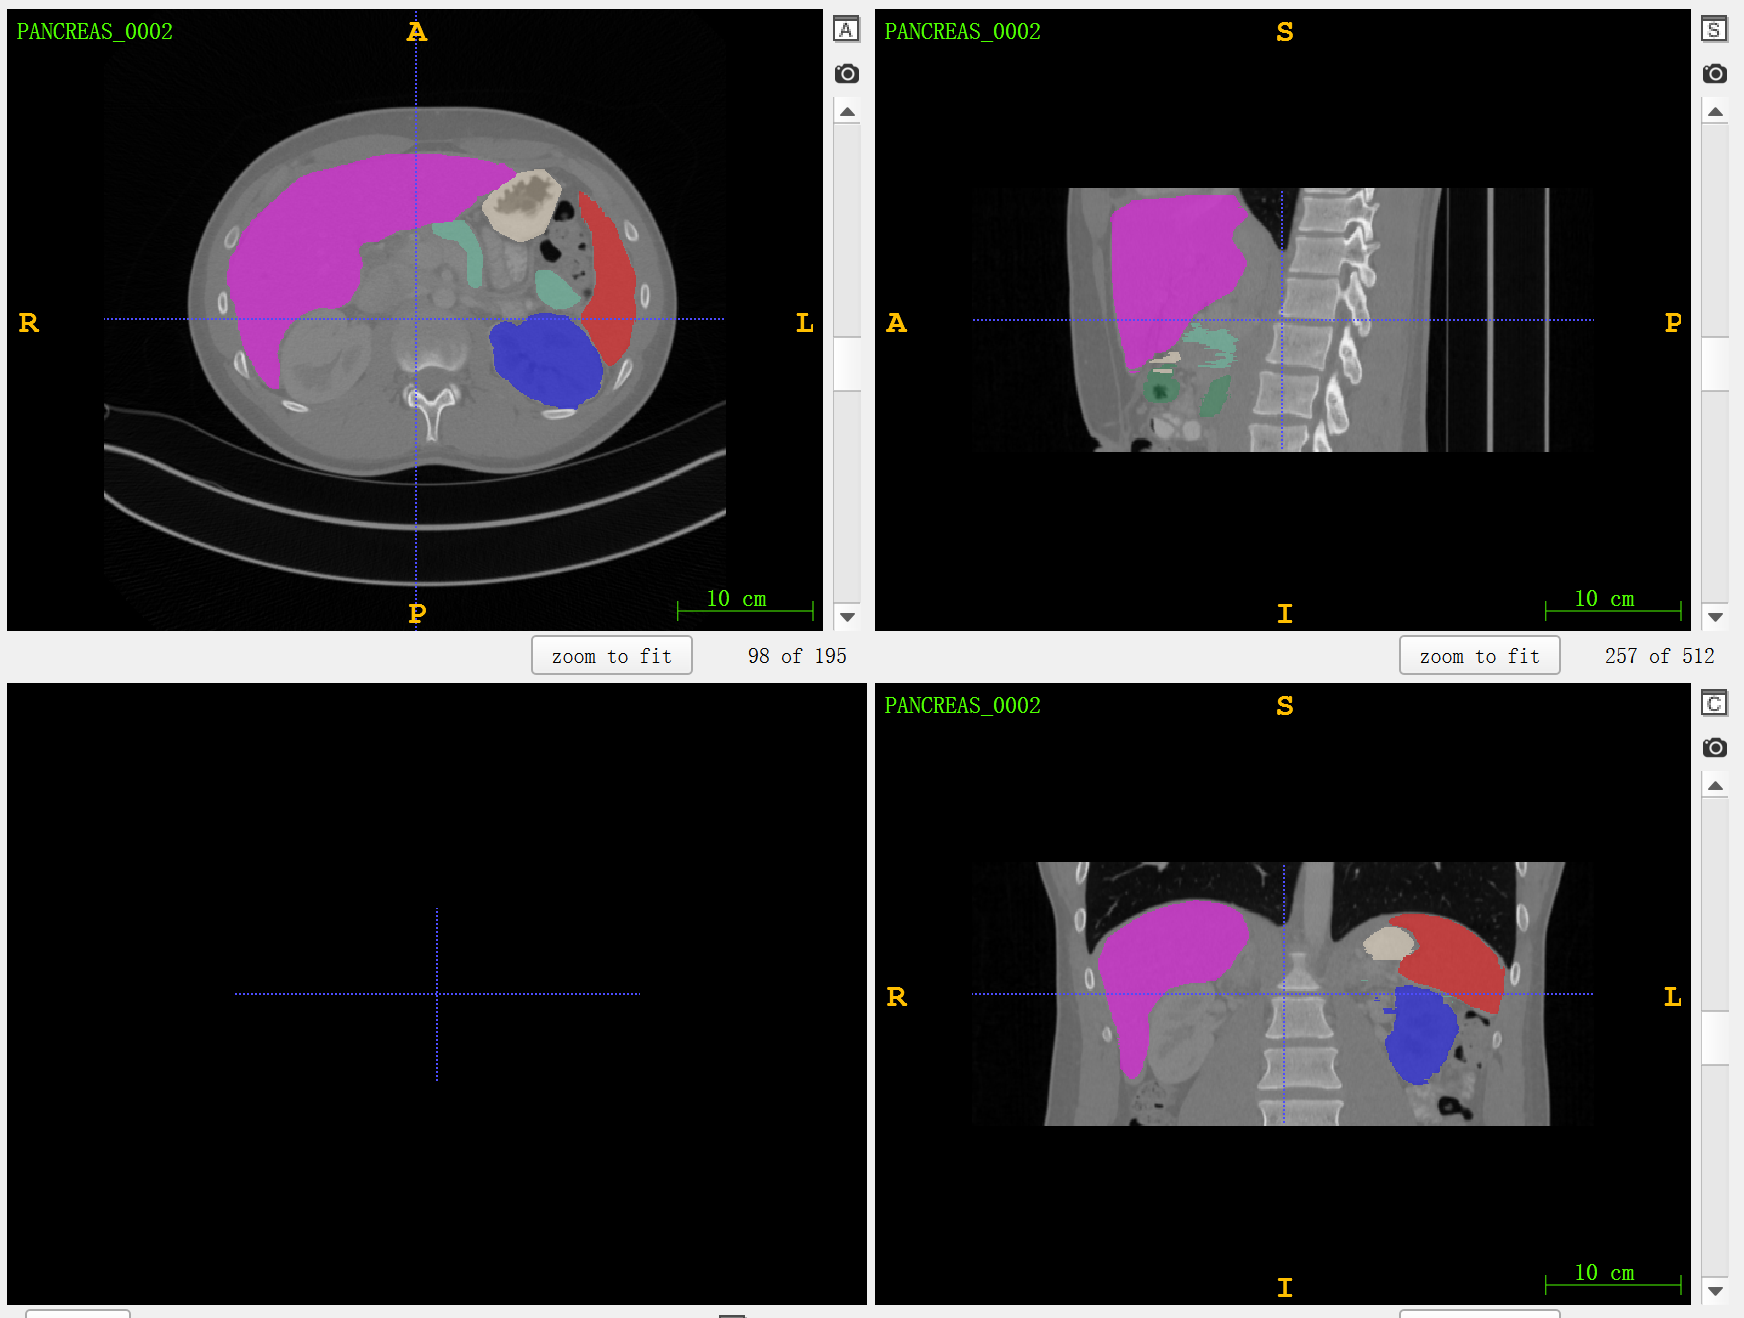The image size is (1744, 1318).
Task: Select the beige stomach segmentation in axial view
Action: tap(520, 205)
